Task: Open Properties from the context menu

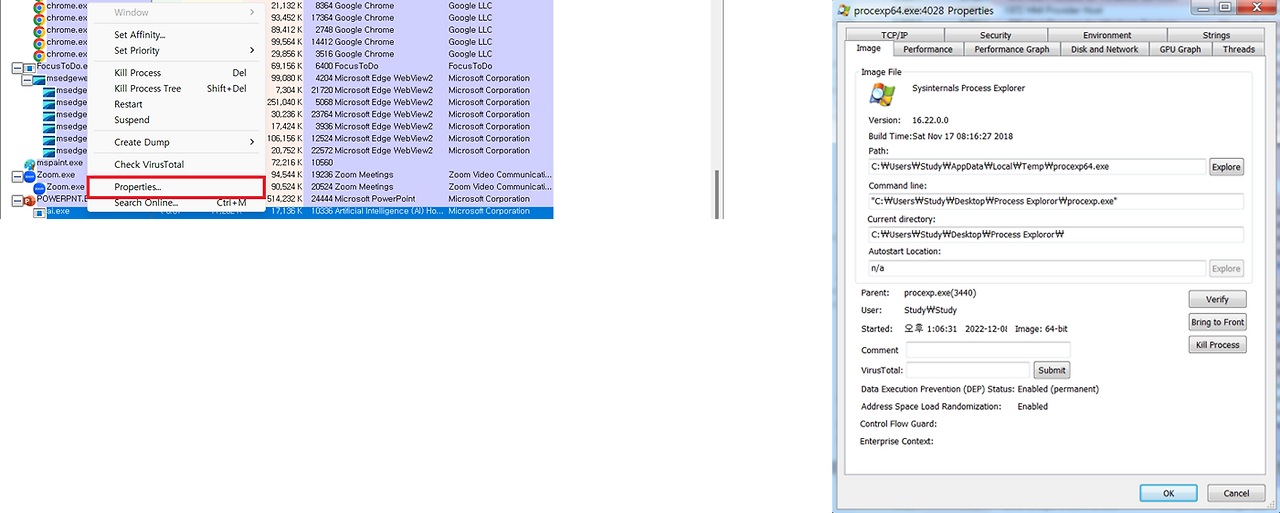Action: pos(176,187)
